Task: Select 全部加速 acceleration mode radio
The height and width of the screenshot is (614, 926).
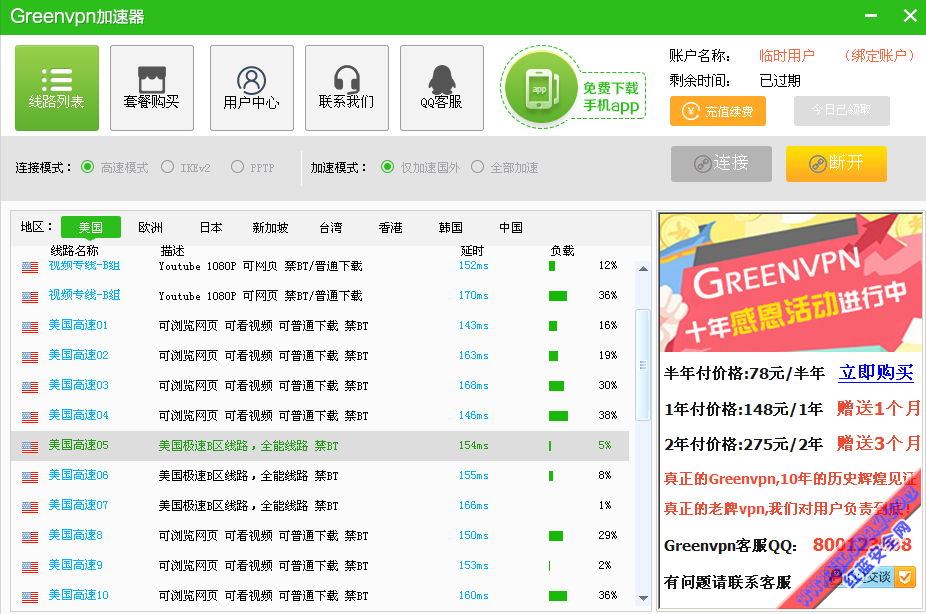Action: tap(477, 167)
